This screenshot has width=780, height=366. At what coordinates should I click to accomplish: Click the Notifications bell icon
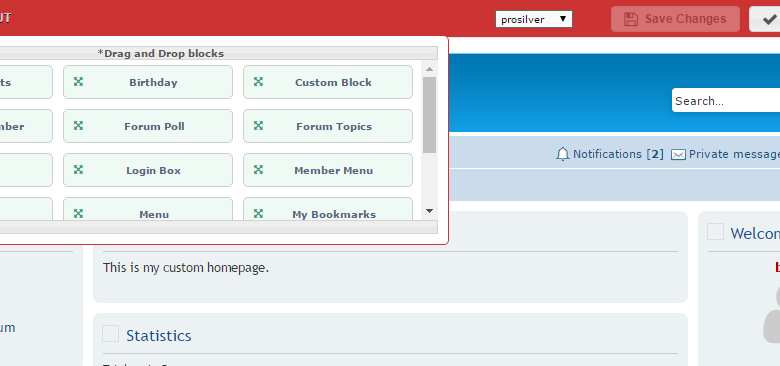point(563,154)
